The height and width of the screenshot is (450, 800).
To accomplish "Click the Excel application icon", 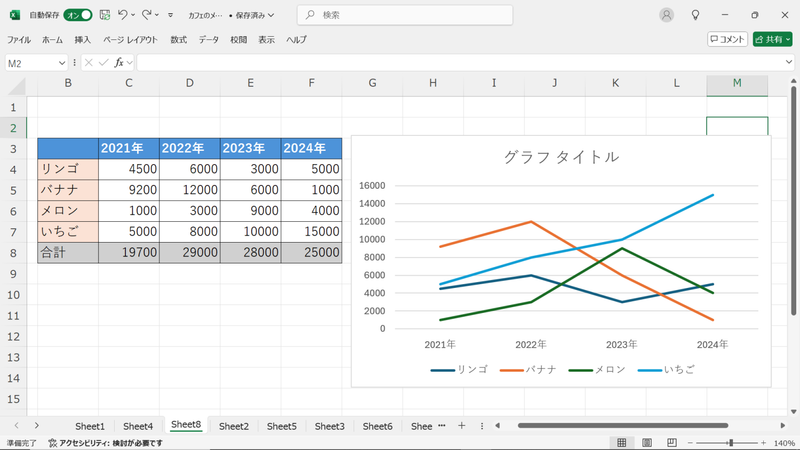I will tap(15, 15).
